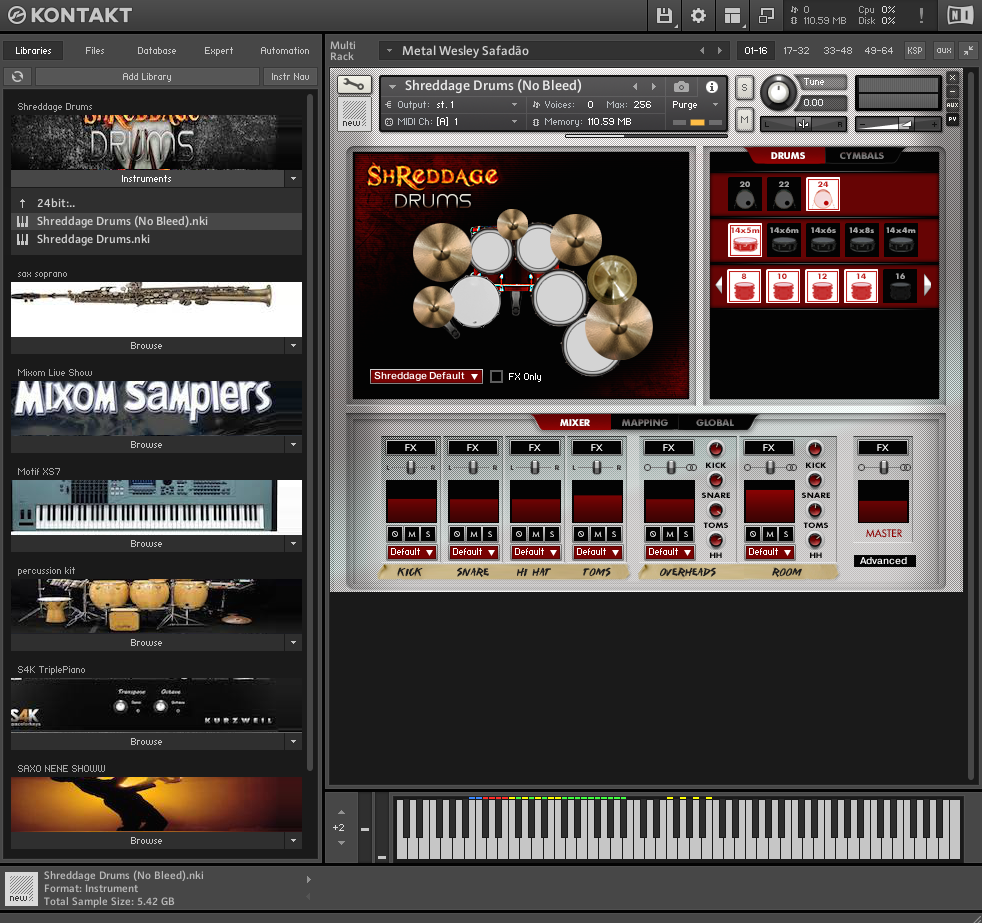Click the right arrow in toms row
The image size is (982, 923).
[x=928, y=286]
